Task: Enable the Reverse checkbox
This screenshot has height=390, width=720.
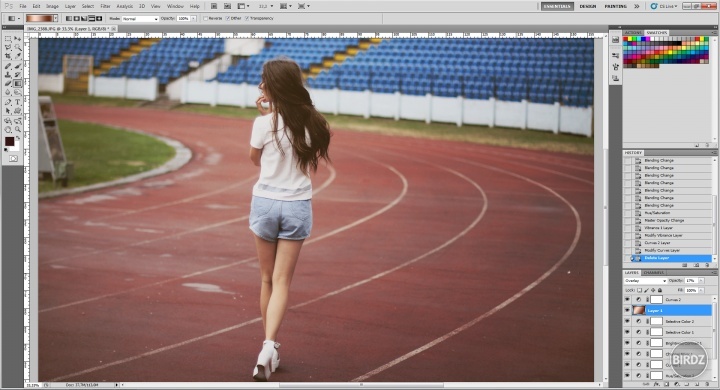Action: (205, 18)
